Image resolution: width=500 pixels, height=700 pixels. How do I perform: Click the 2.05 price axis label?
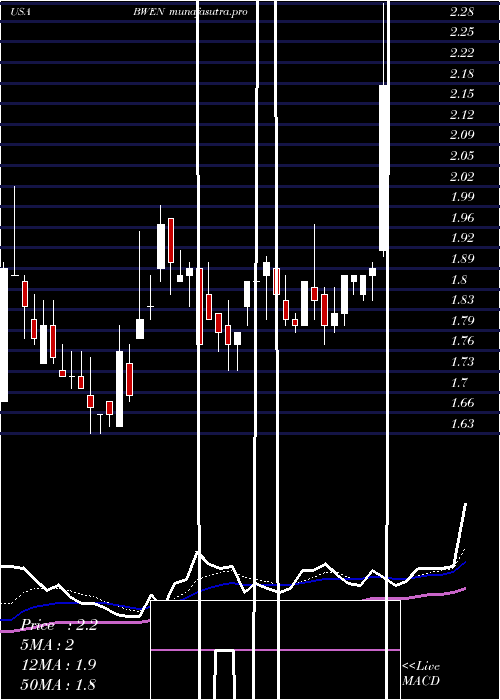click(462, 156)
